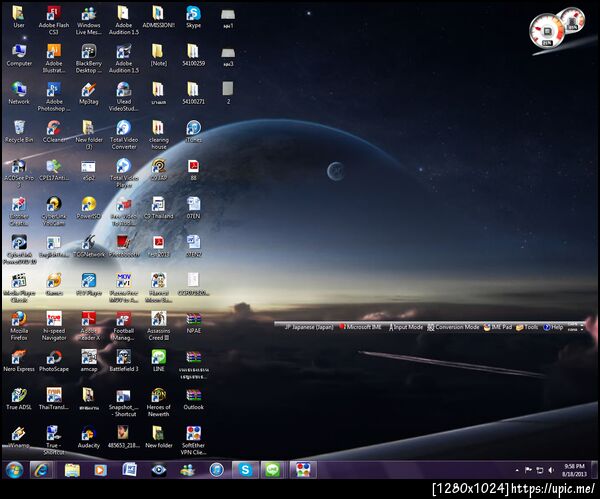The width and height of the screenshot is (600, 499).
Task: Open the 485653_218 image file
Action: click(x=124, y=437)
